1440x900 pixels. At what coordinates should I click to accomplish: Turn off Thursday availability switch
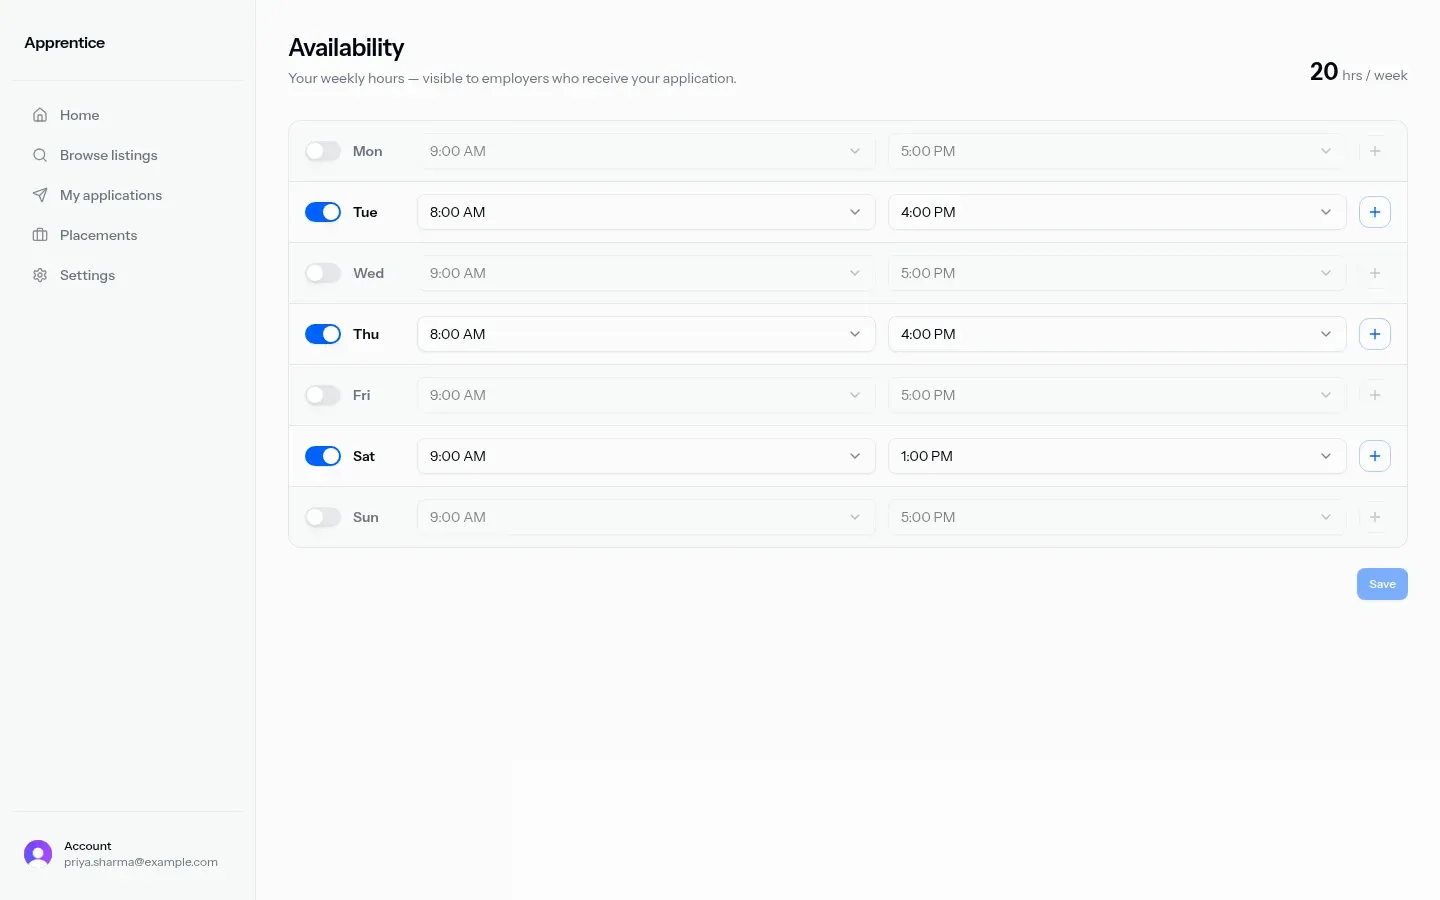coord(323,334)
